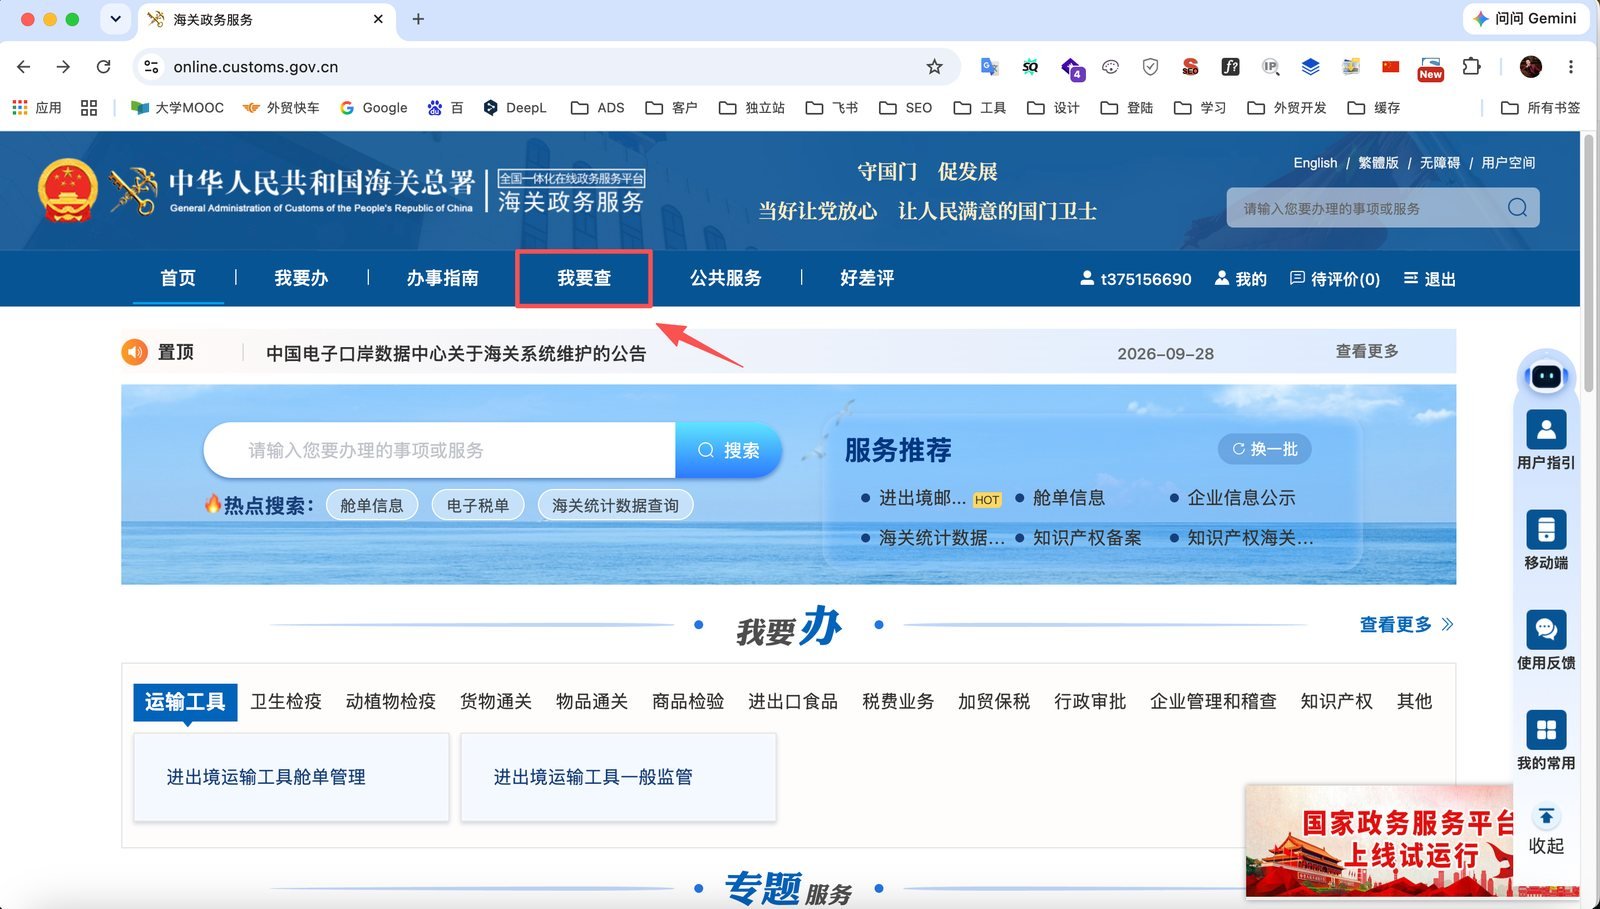Click blue 搜索 button
The height and width of the screenshot is (909, 1600).
728,450
